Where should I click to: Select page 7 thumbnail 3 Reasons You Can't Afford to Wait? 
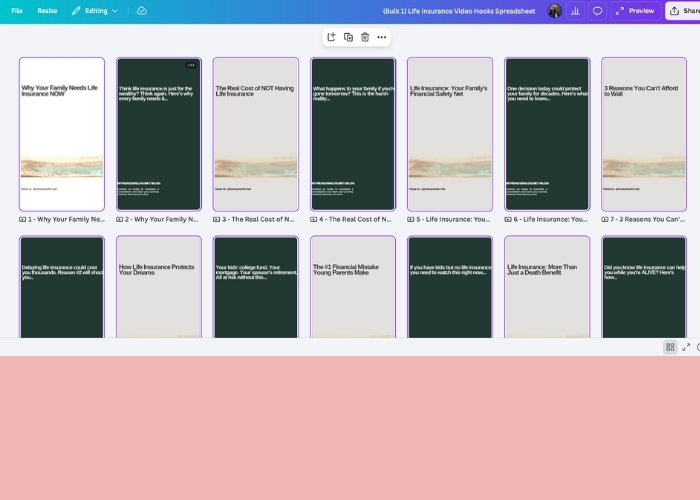click(x=644, y=134)
